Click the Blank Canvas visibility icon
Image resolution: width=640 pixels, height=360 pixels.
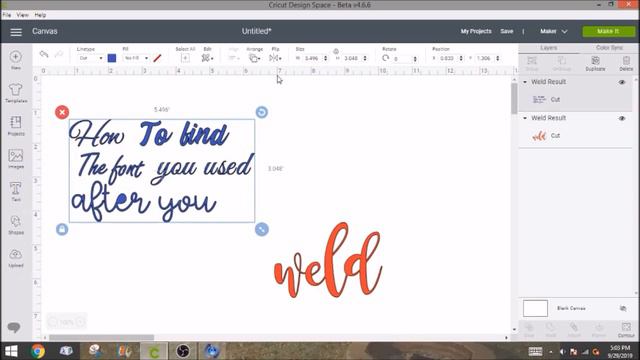click(x=623, y=309)
